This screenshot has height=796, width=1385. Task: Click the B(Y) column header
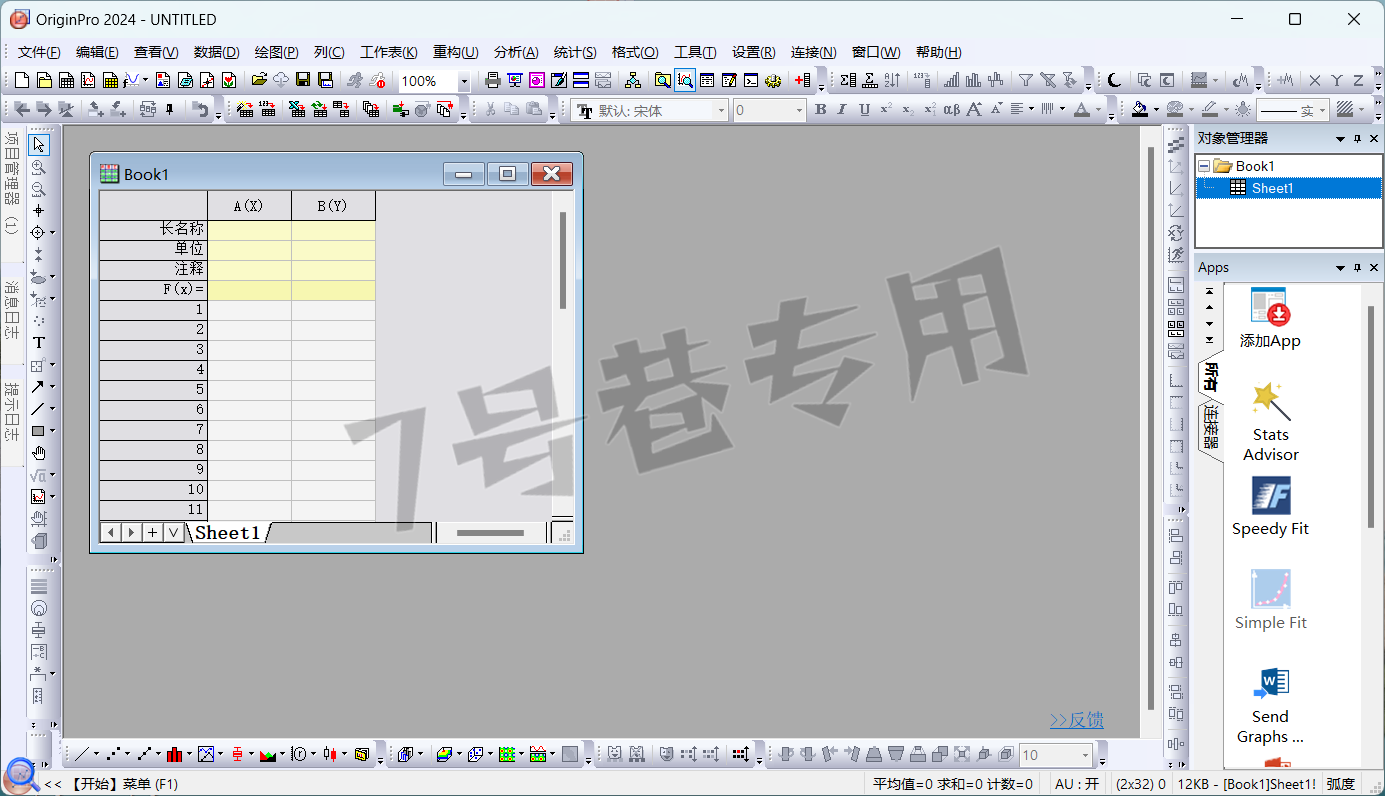coord(333,206)
